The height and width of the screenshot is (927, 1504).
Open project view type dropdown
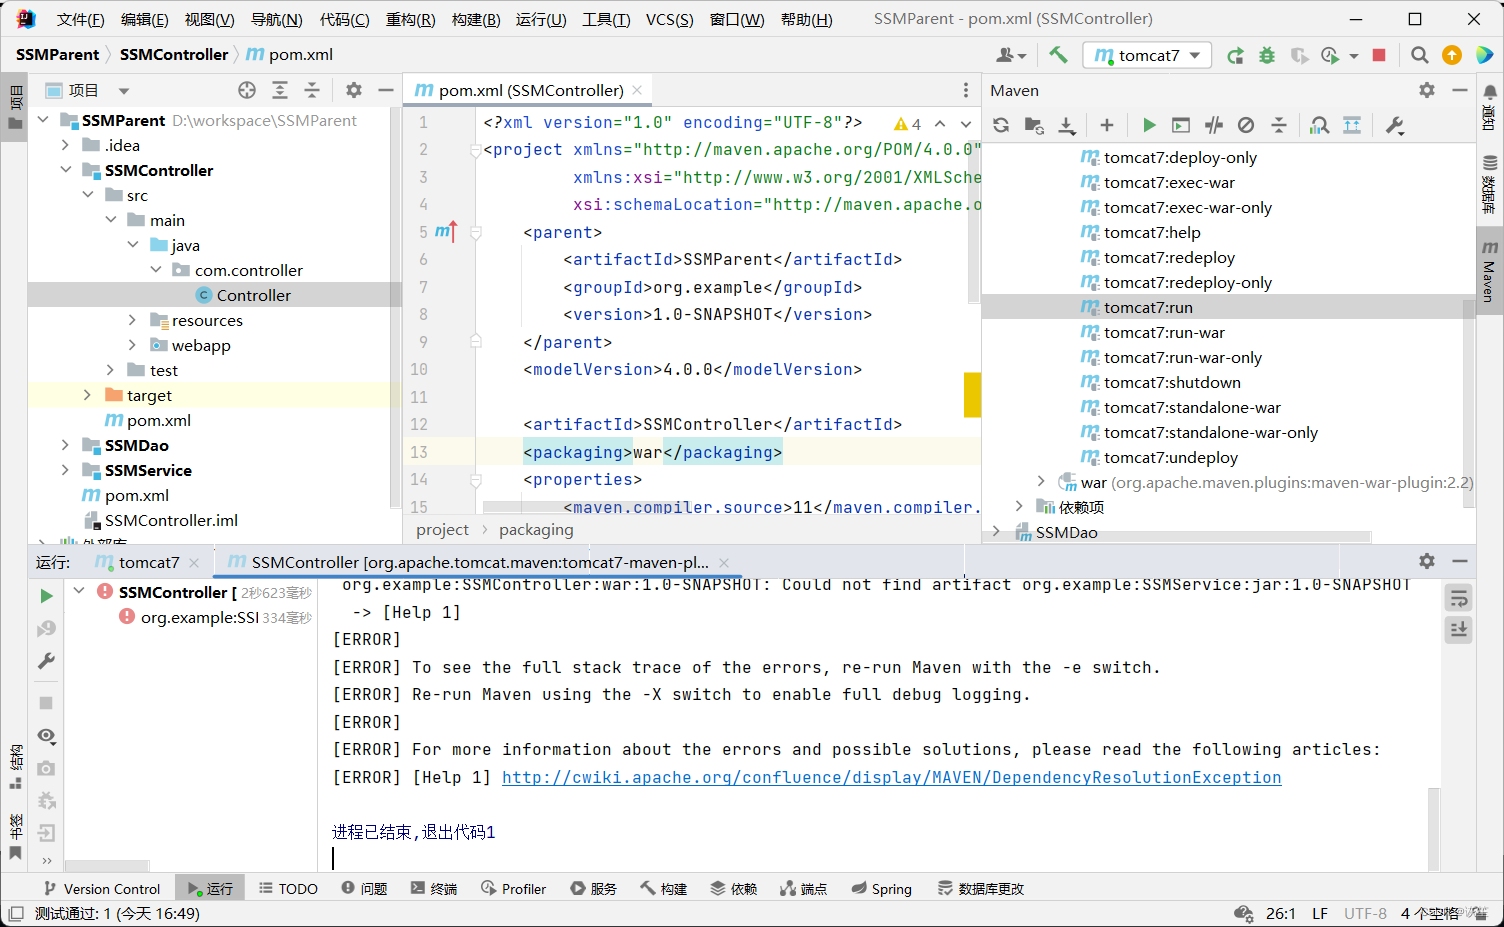point(124,91)
